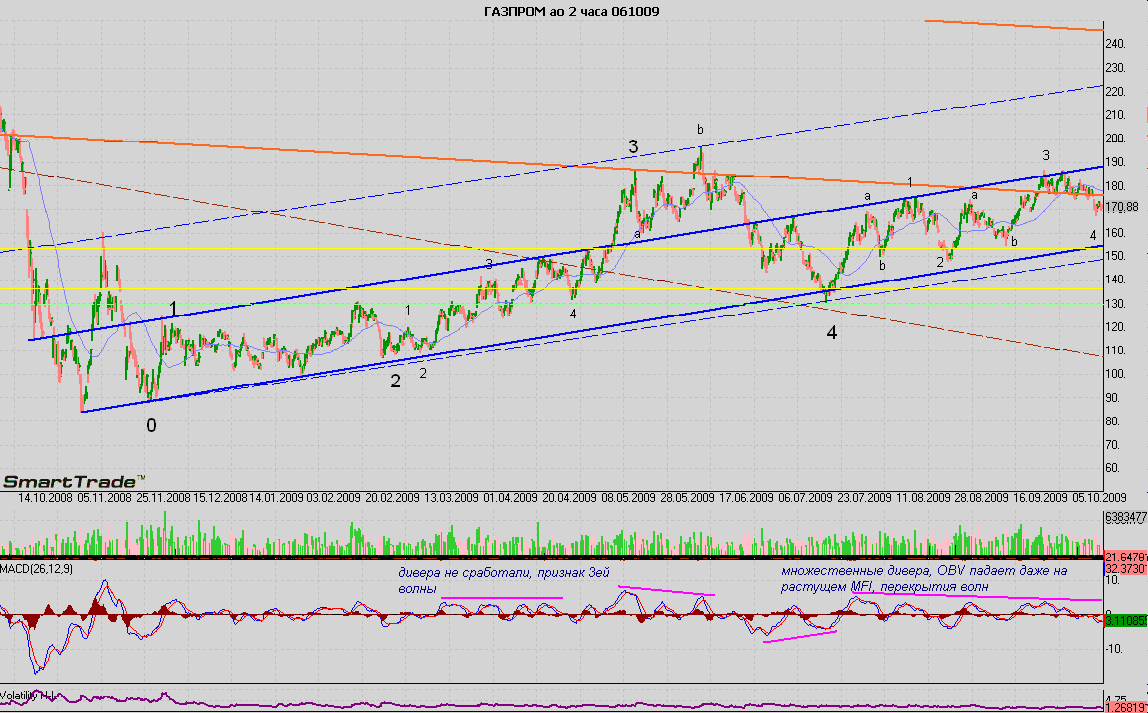Click the note starting 'множественные дивера, OBV падает'

click(x=924, y=578)
